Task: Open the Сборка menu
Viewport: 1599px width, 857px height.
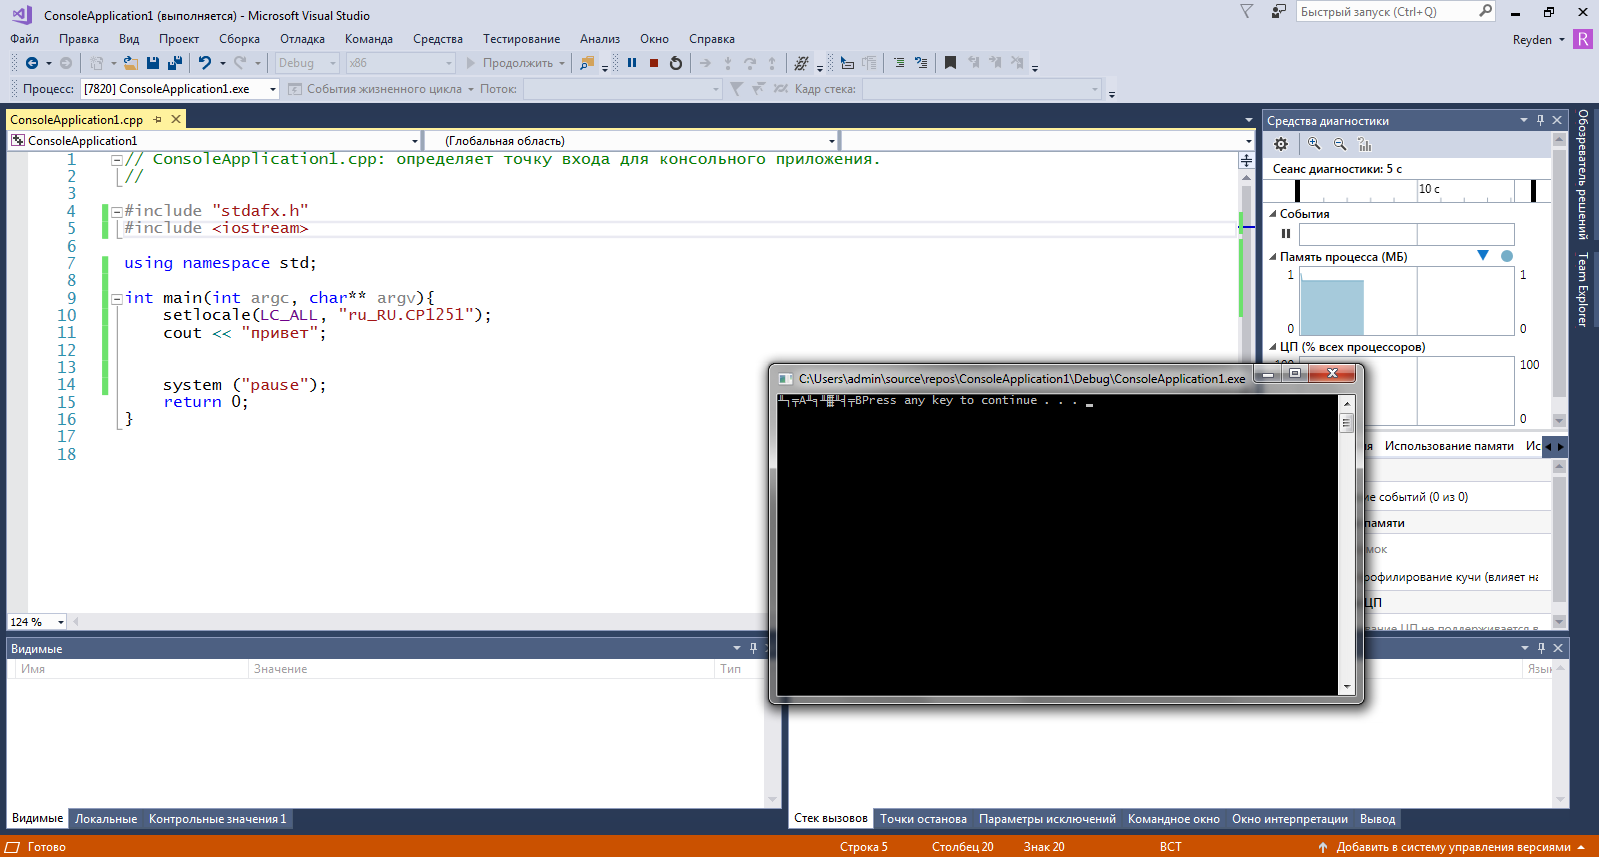Action: [239, 39]
